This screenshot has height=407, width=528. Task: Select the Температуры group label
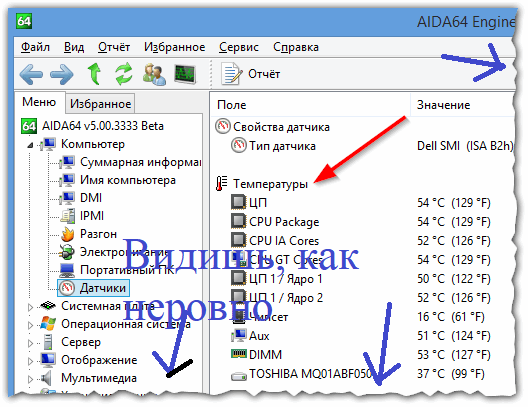click(x=270, y=184)
